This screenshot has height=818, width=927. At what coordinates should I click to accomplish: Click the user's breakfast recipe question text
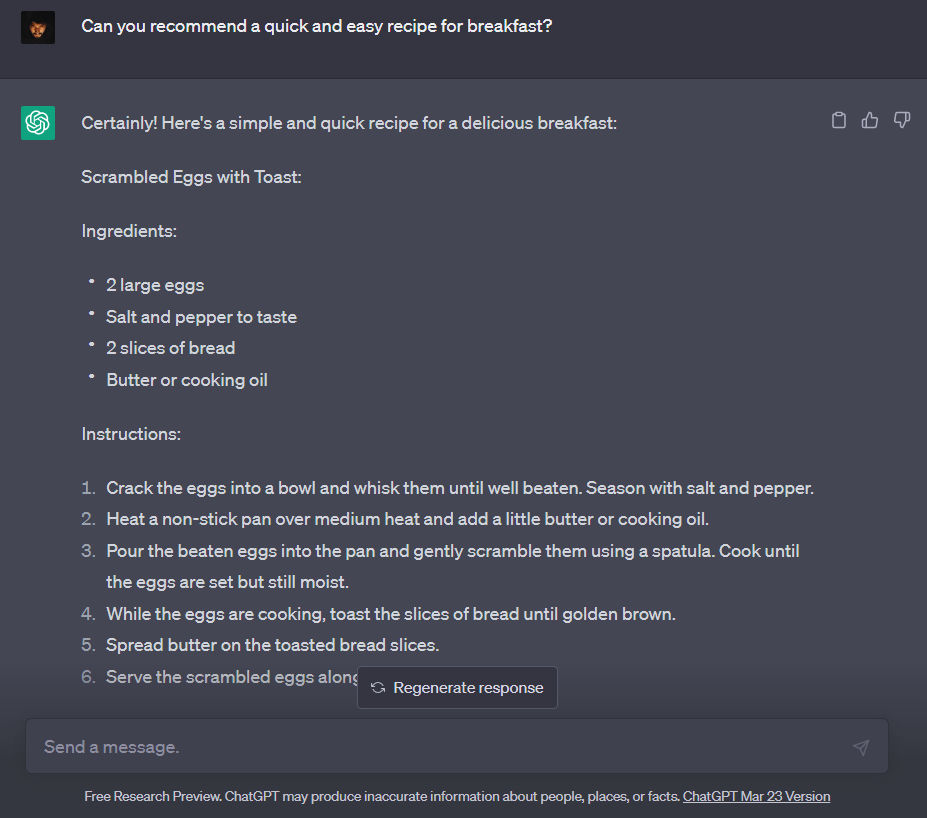pos(316,26)
